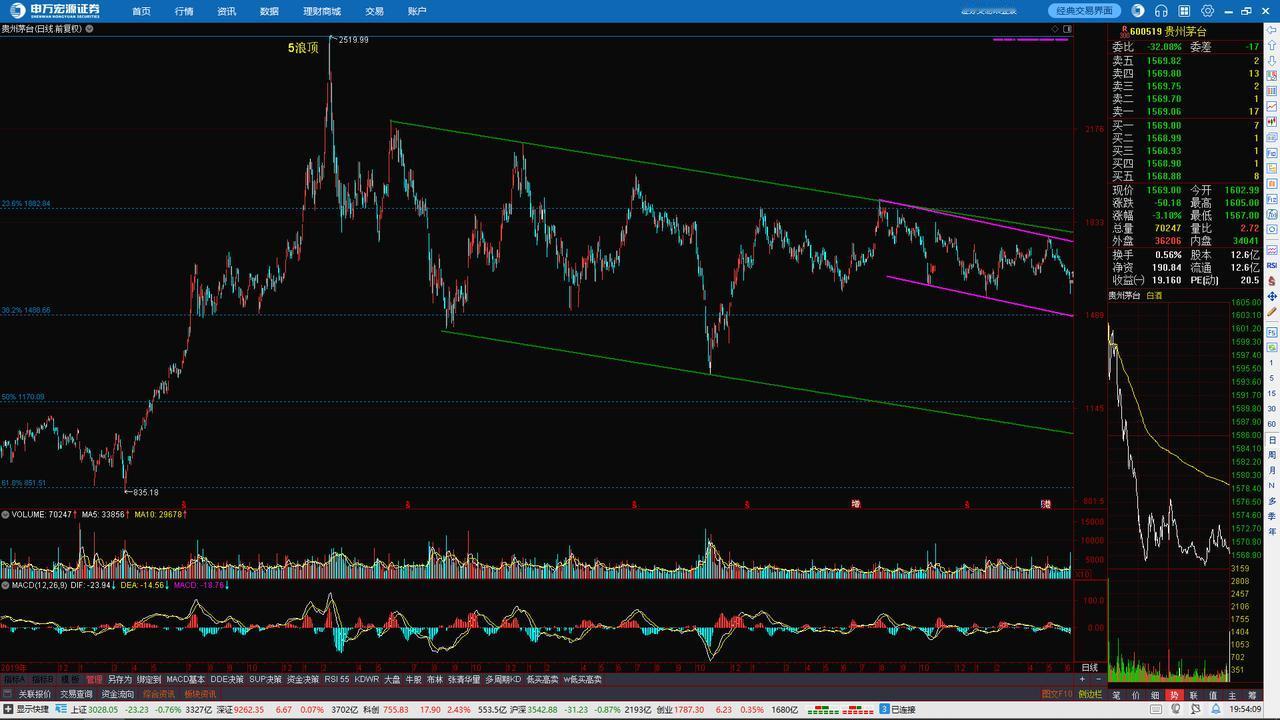This screenshot has height=720, width=1280.
Task: Click the RSI indicator icon in right sidebar
Action: click(x=1271, y=266)
